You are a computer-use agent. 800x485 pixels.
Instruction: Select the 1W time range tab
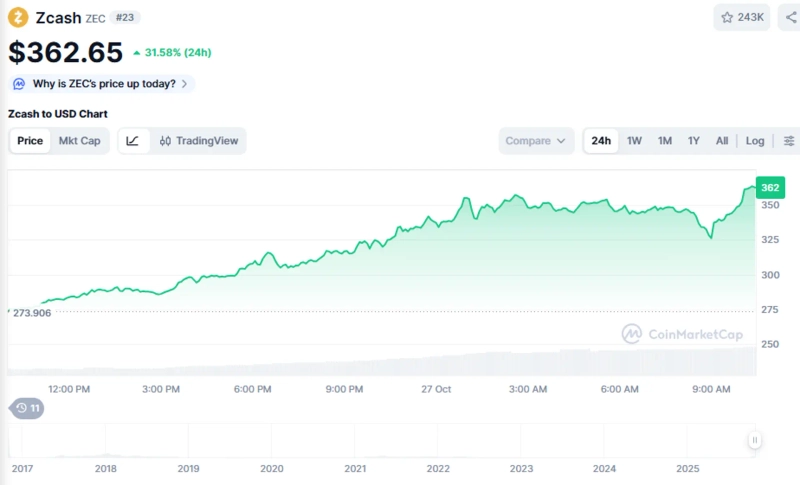point(634,141)
